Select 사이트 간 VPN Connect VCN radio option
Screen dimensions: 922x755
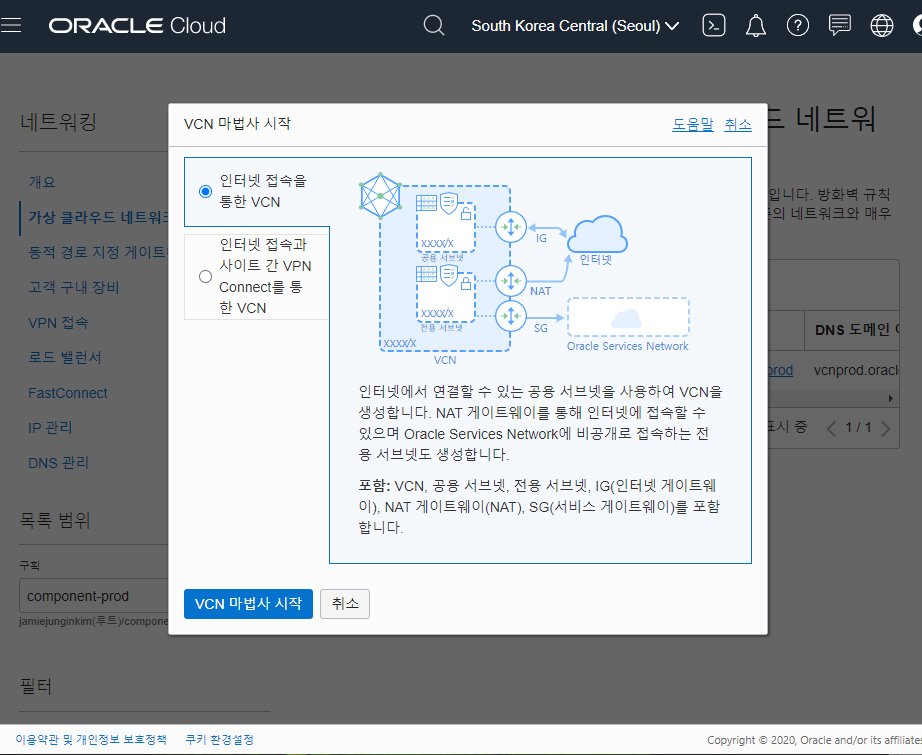[x=205, y=276]
